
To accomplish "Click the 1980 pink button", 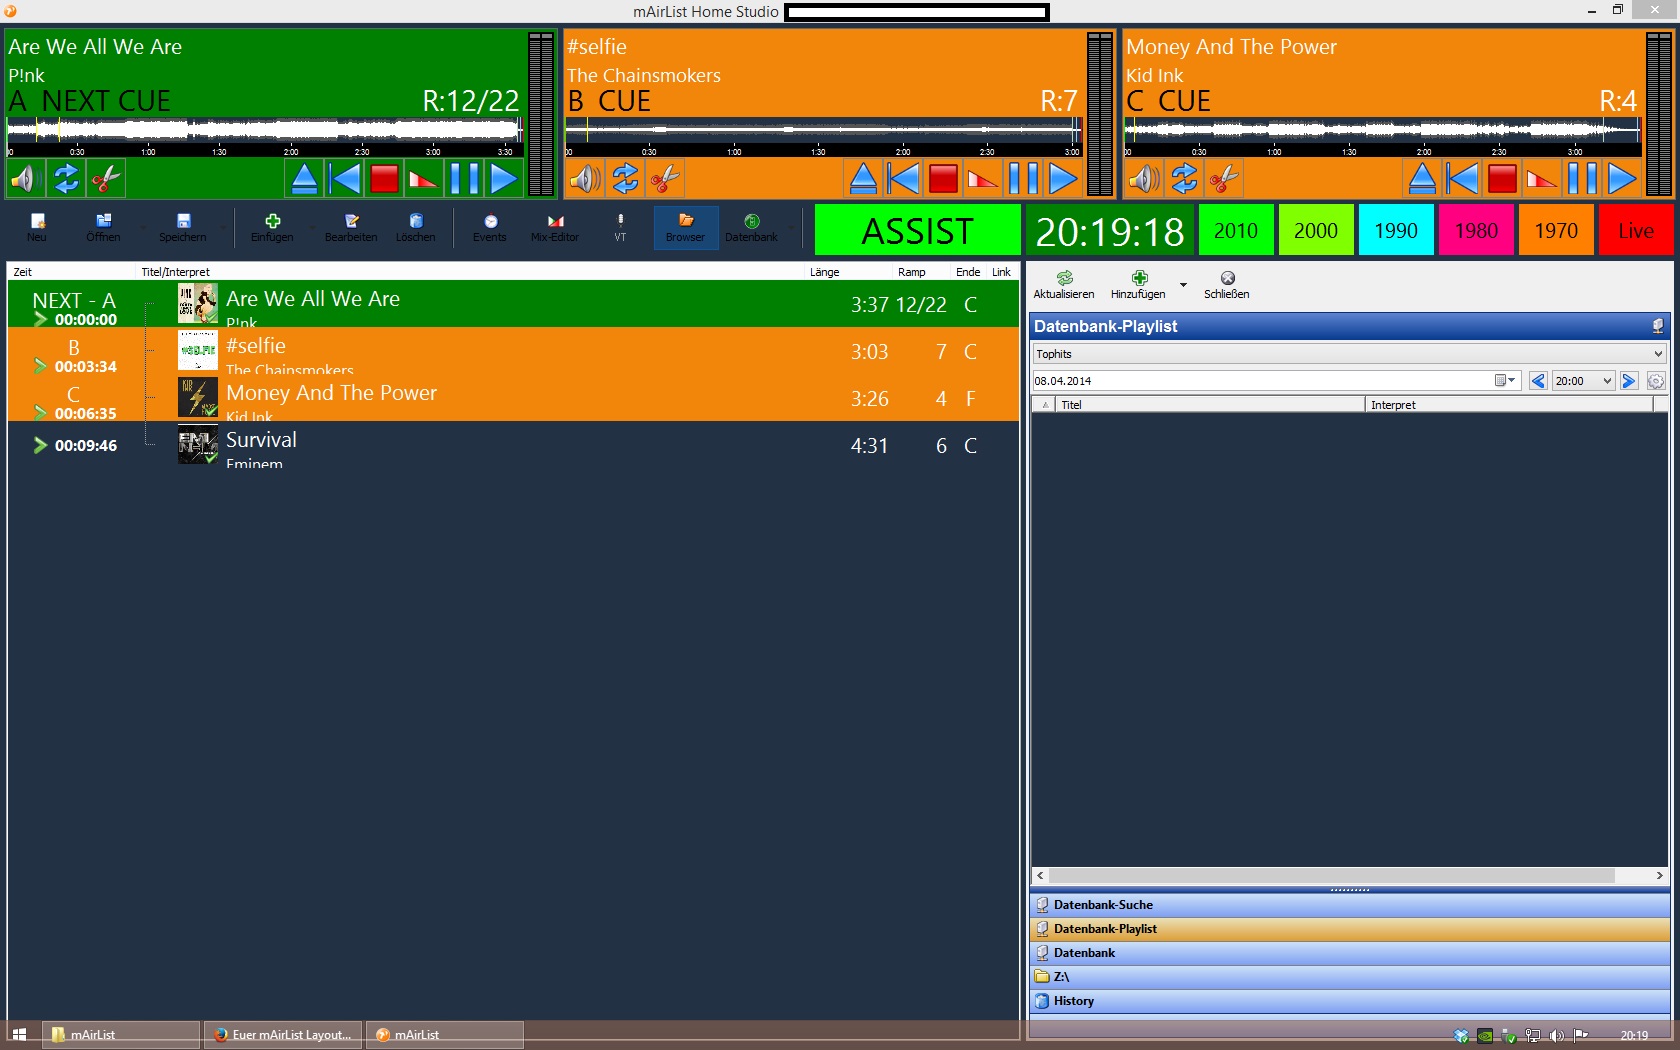I will [x=1476, y=231].
